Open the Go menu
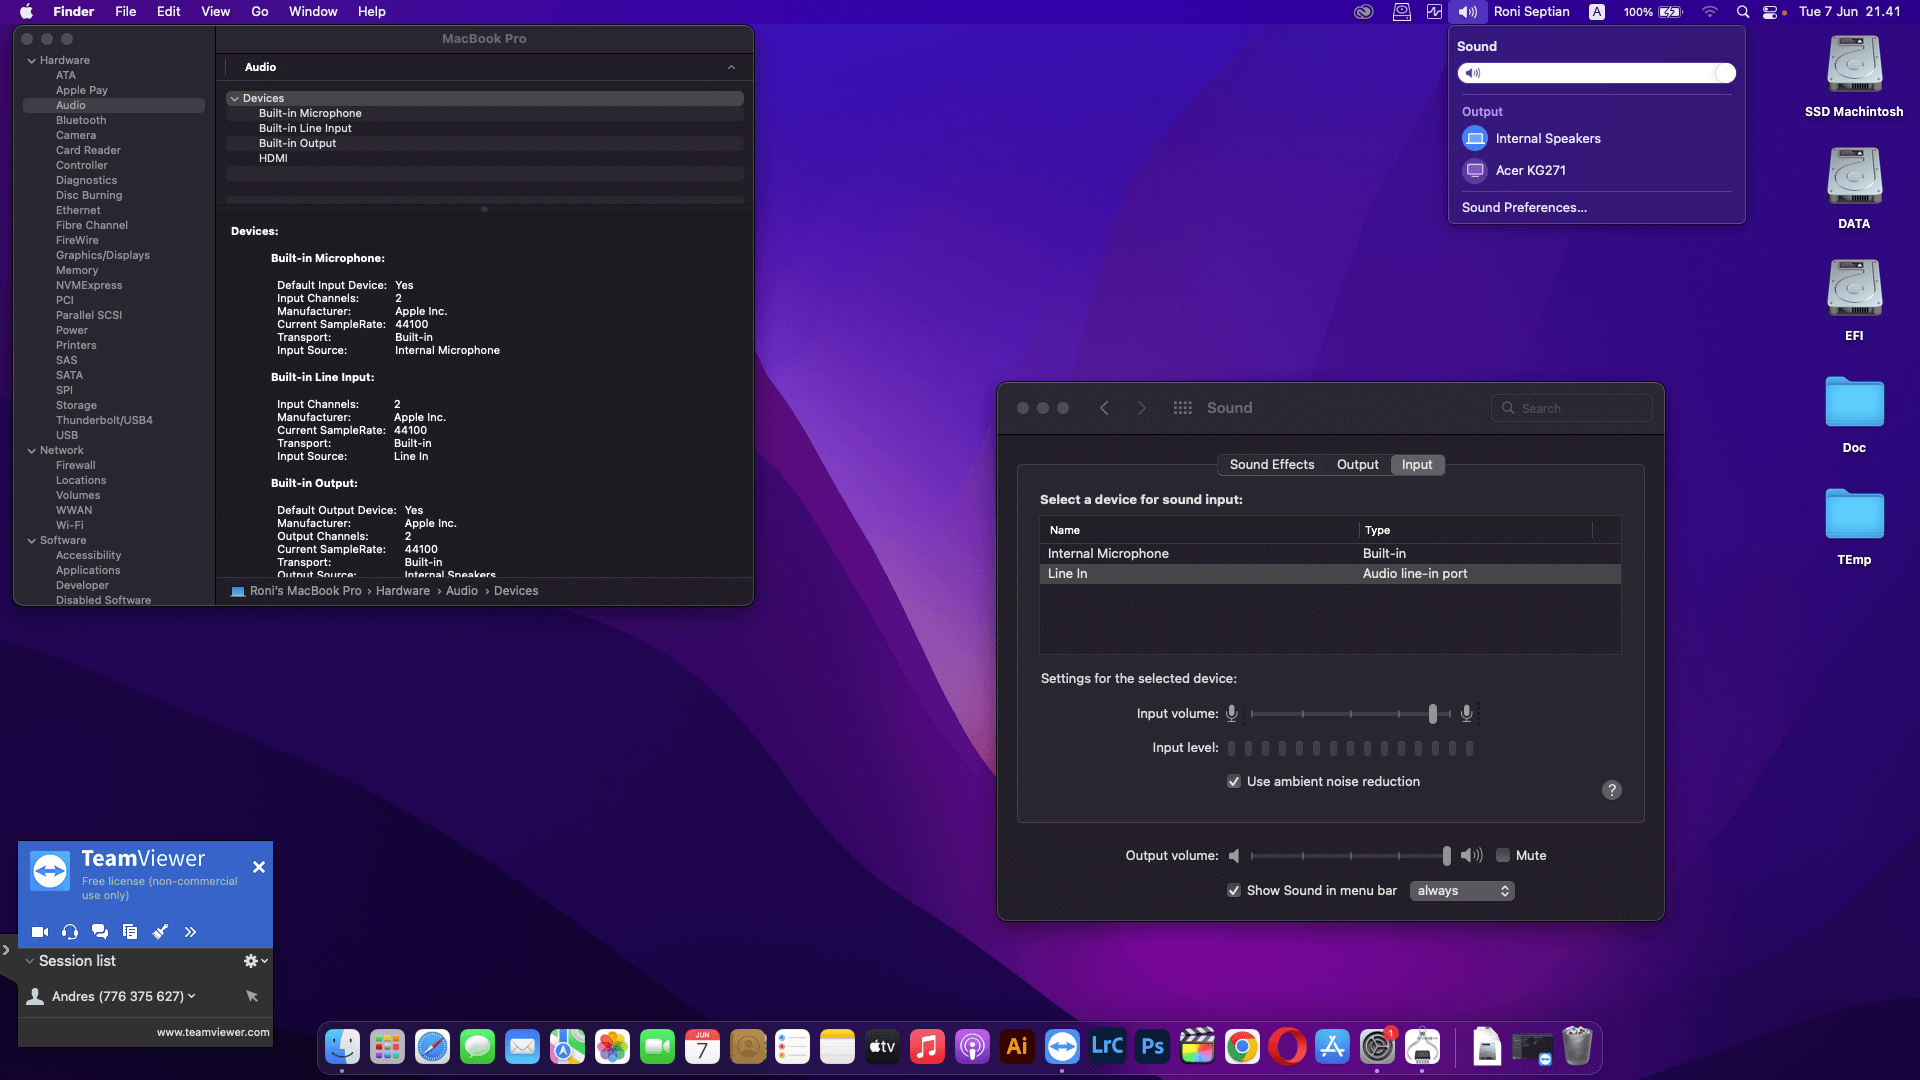 click(260, 12)
